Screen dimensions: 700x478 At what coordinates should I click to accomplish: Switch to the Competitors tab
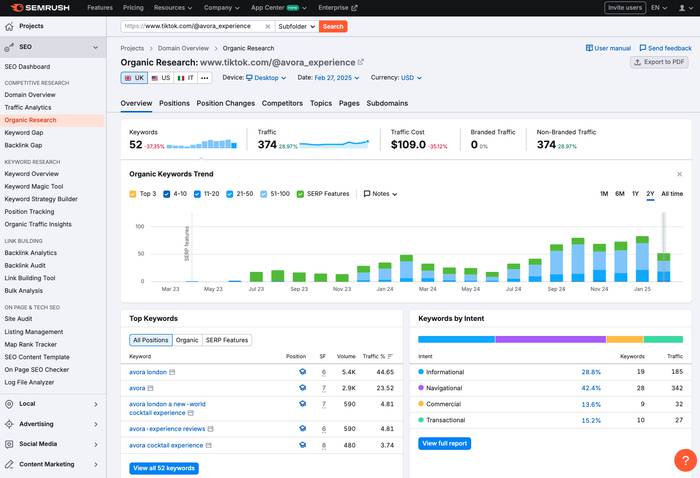[x=282, y=103]
